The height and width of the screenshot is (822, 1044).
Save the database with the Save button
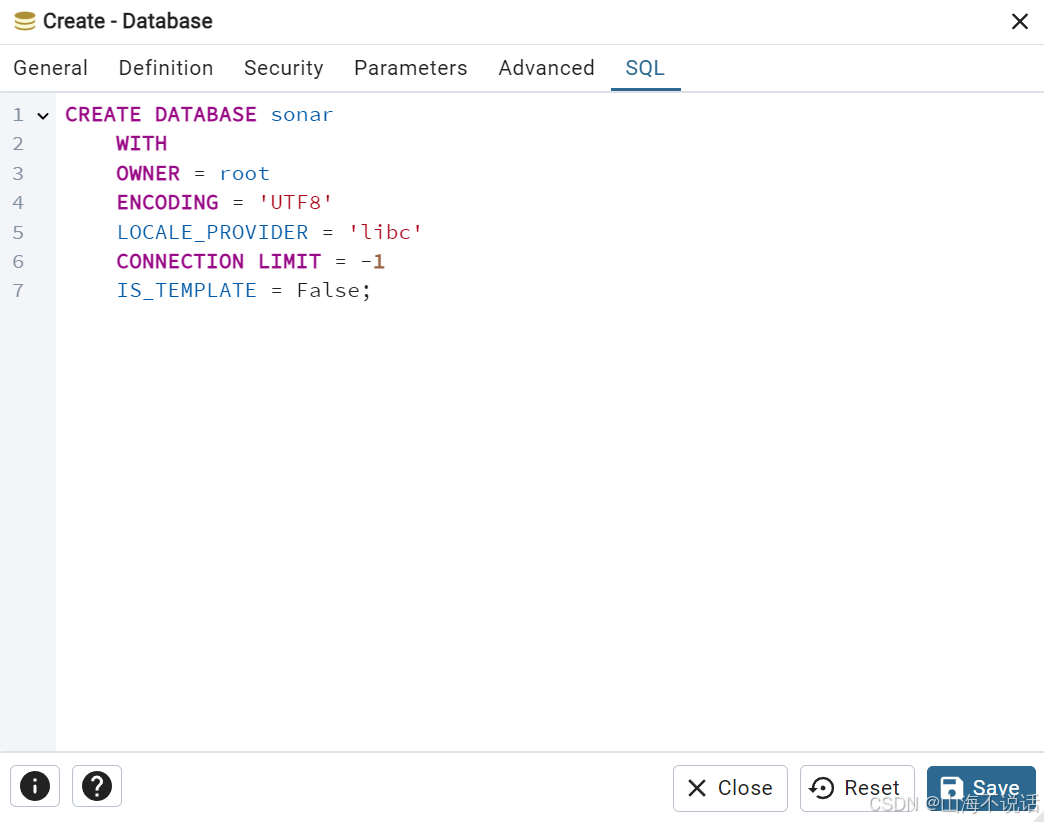[x=981, y=787]
